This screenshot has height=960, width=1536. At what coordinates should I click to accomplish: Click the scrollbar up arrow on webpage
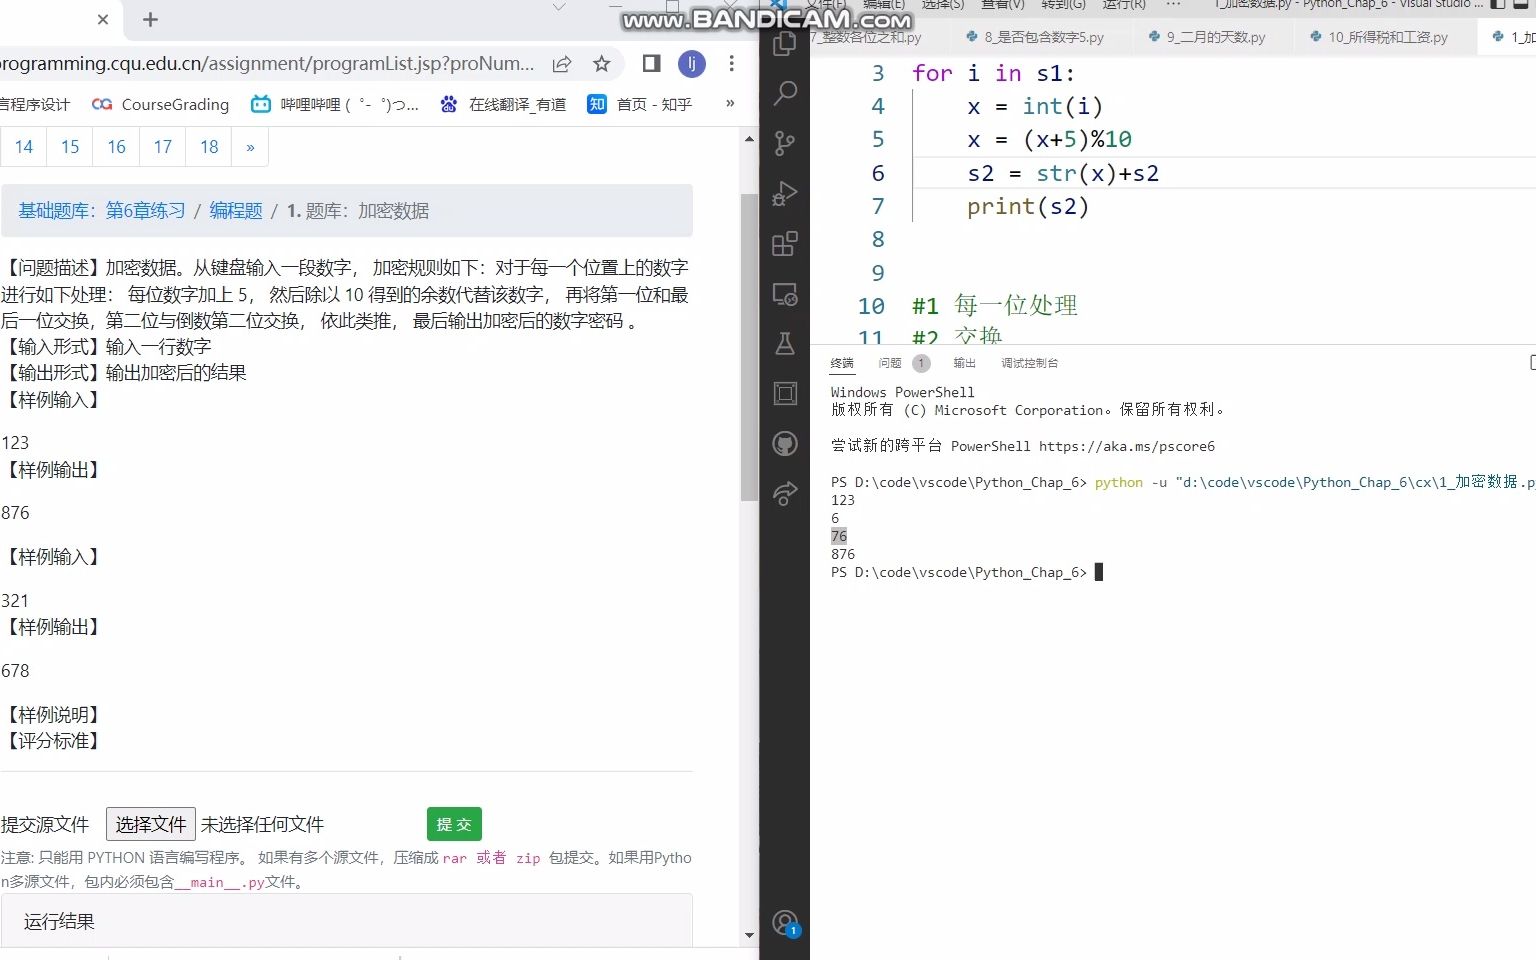749,139
